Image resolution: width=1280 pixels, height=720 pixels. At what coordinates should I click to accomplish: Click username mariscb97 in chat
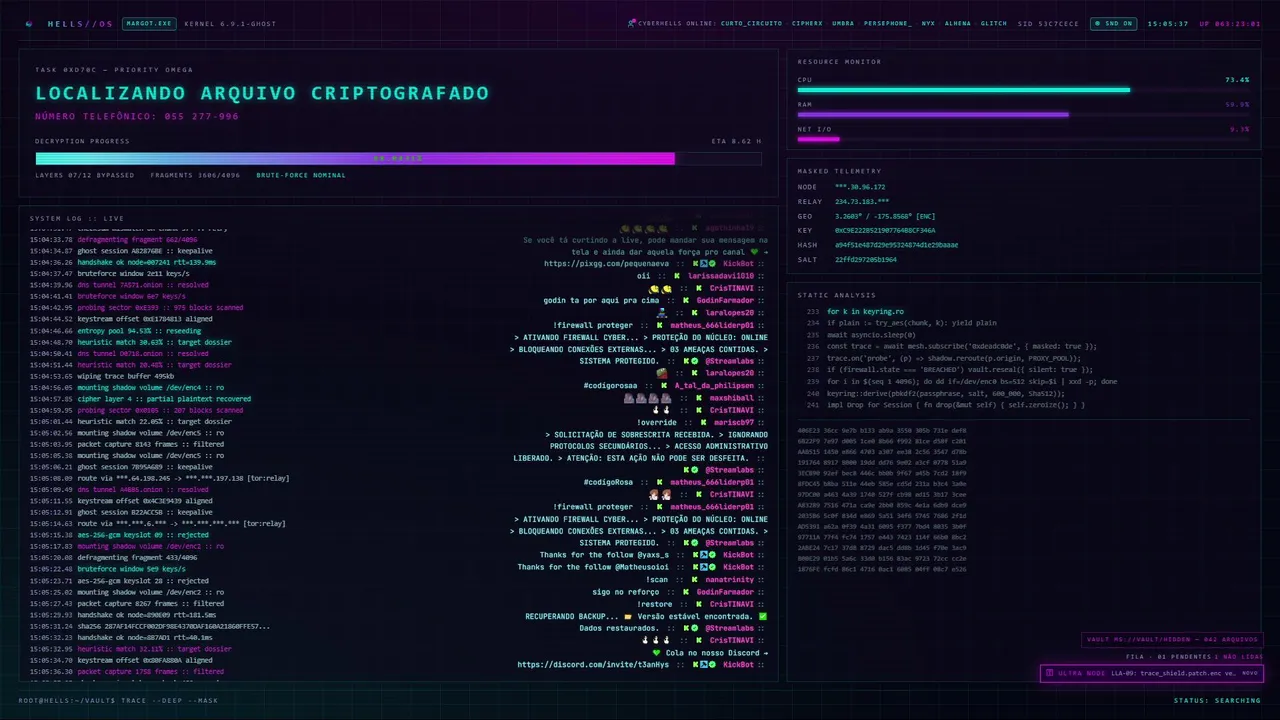click(735, 422)
